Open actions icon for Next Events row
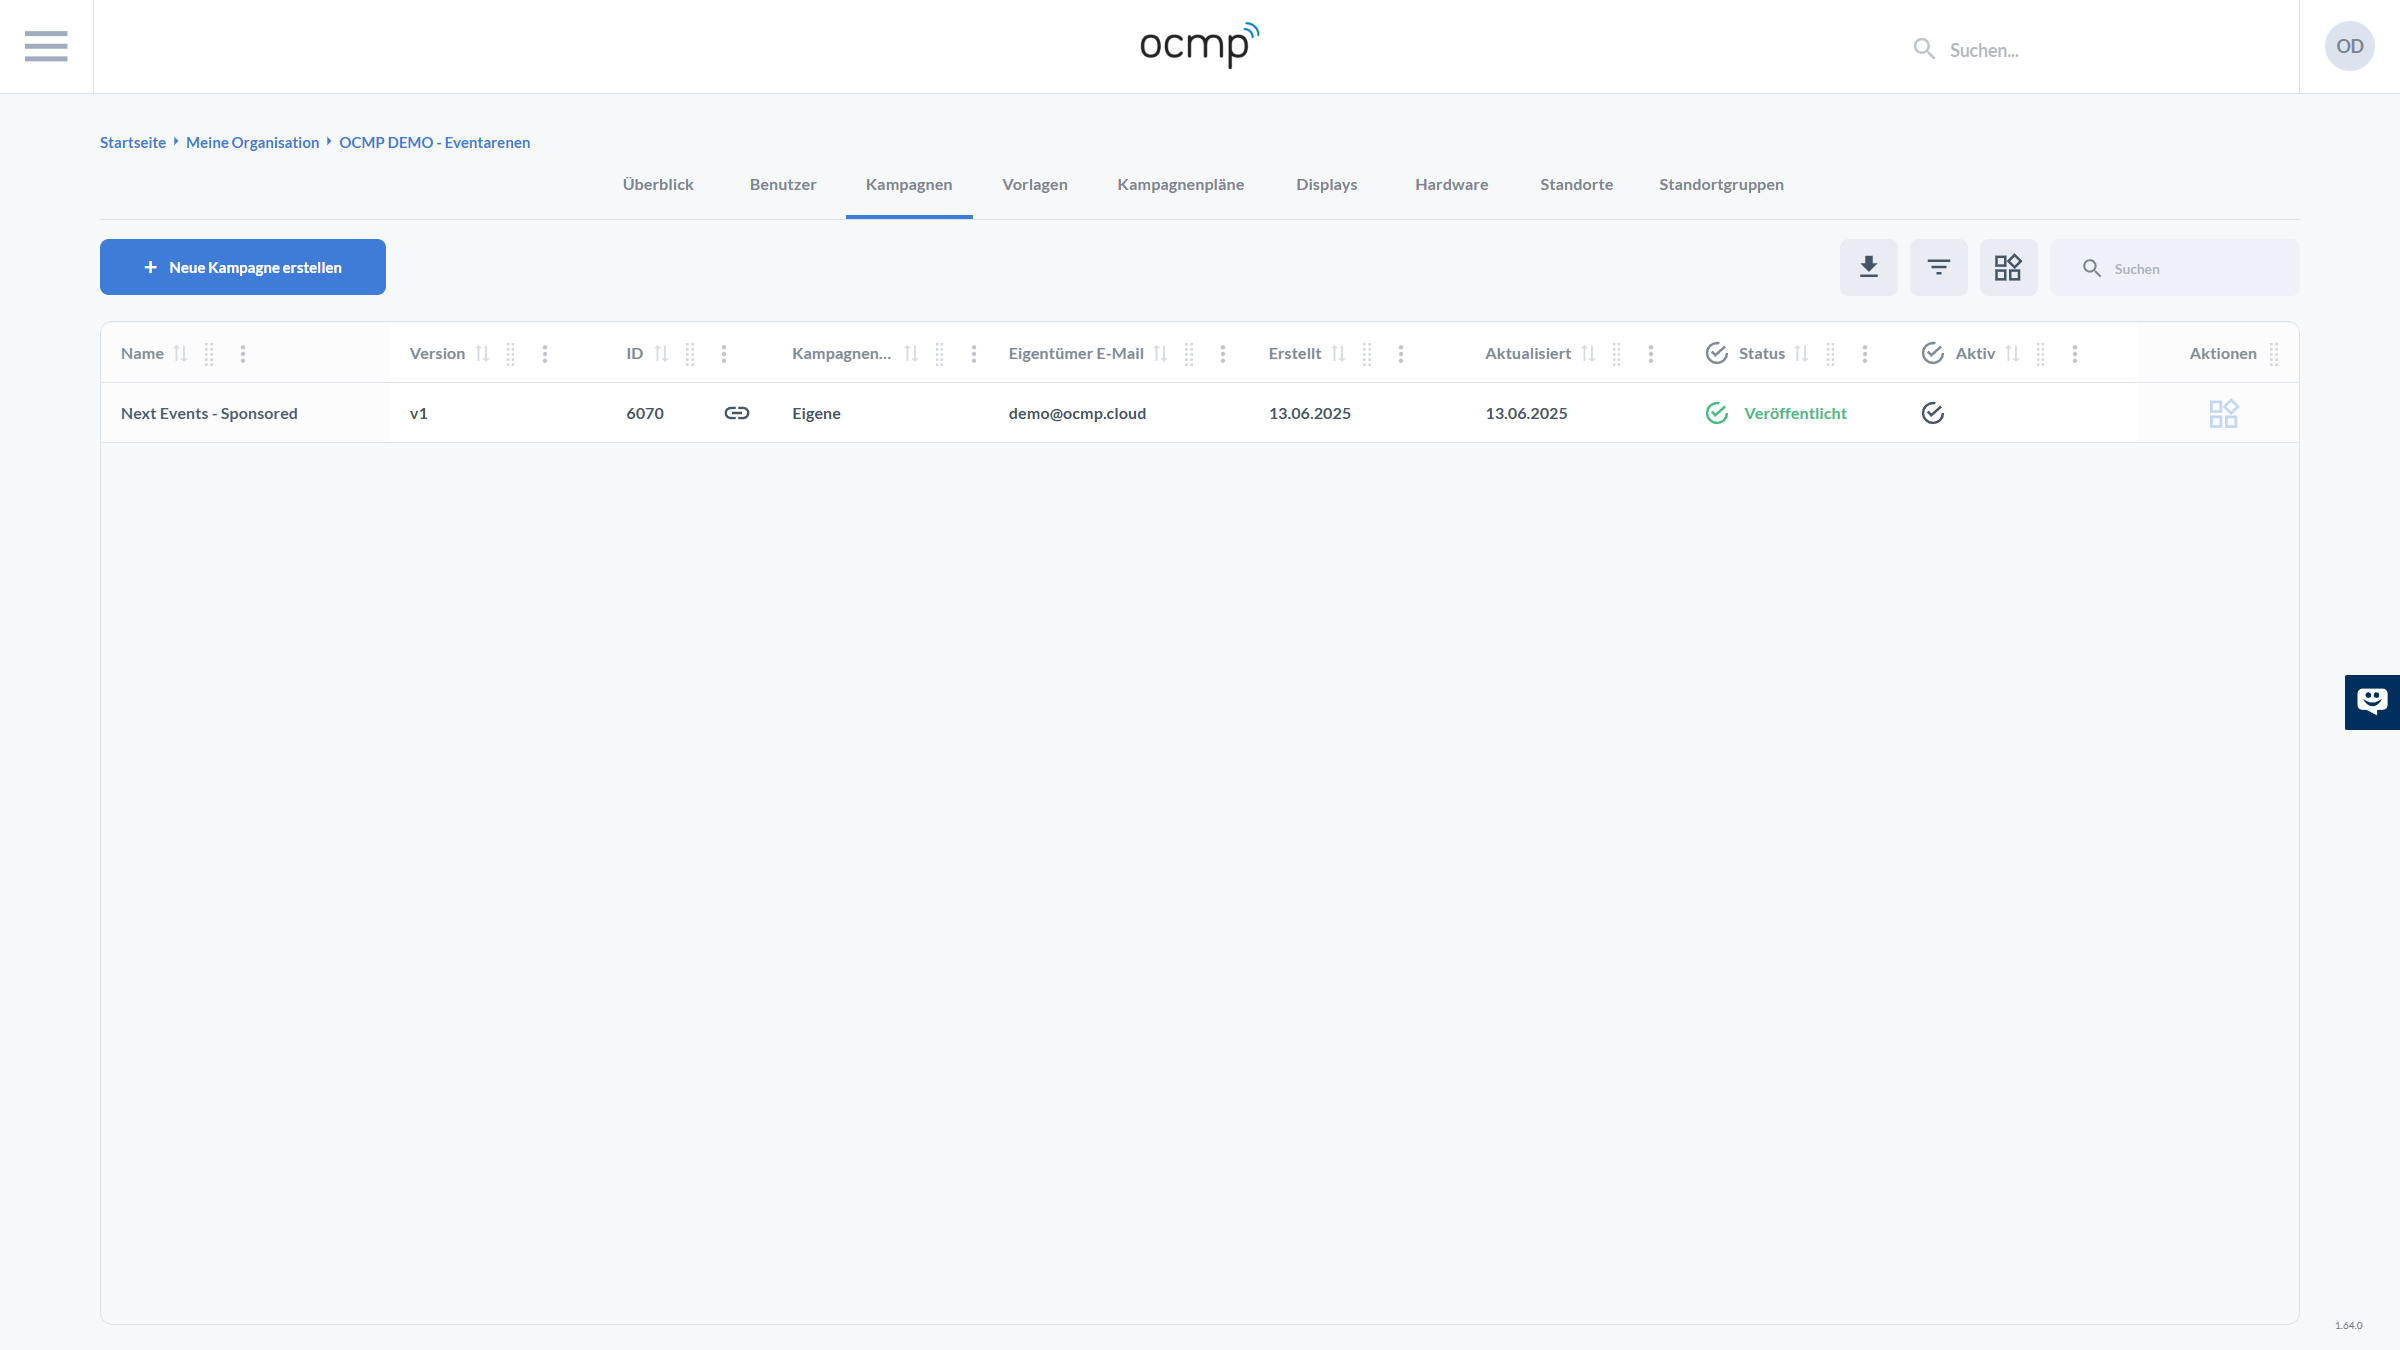 click(x=2223, y=413)
